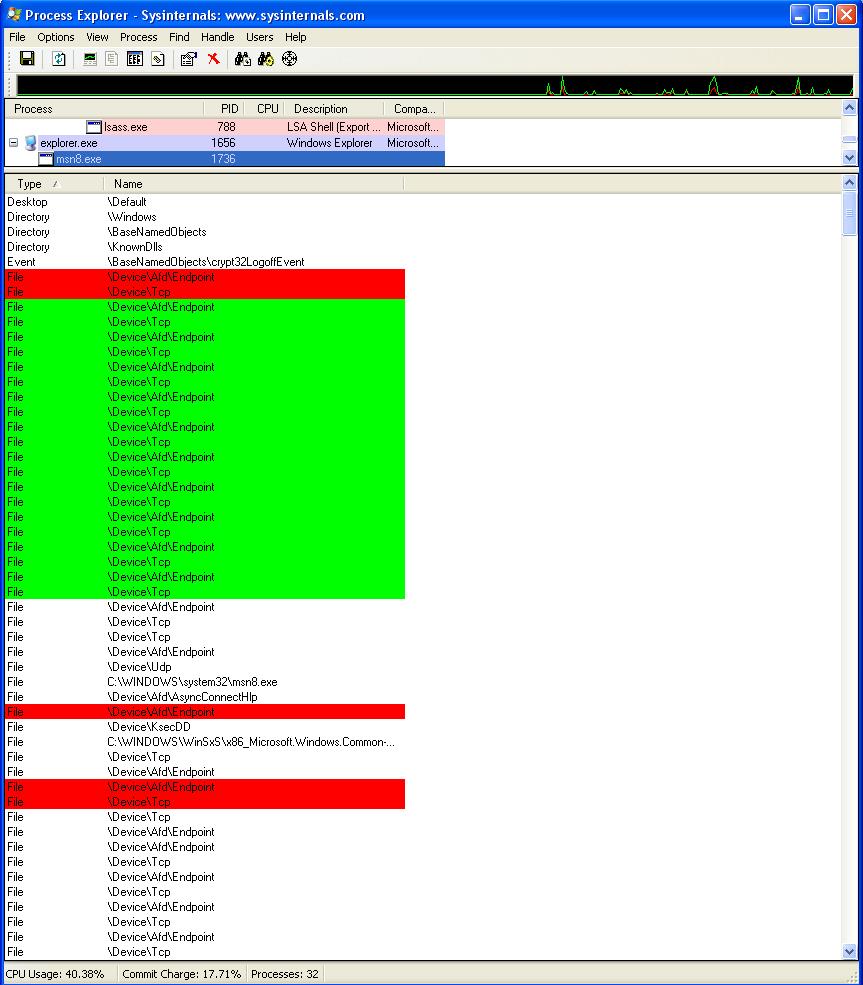Open the Options menu
The image size is (863, 985).
coord(56,37)
